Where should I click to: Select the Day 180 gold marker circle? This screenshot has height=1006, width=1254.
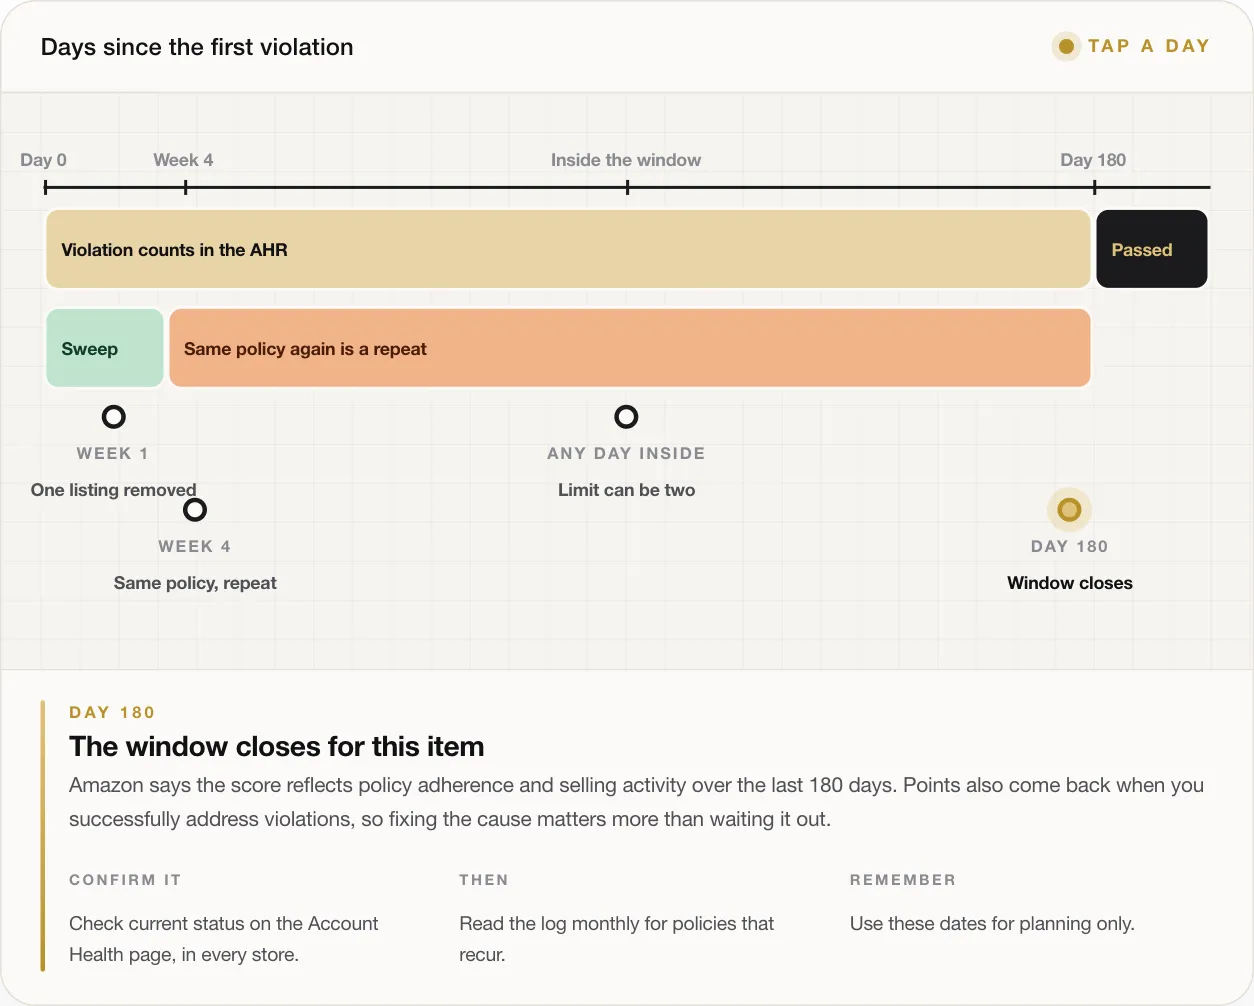(1069, 510)
